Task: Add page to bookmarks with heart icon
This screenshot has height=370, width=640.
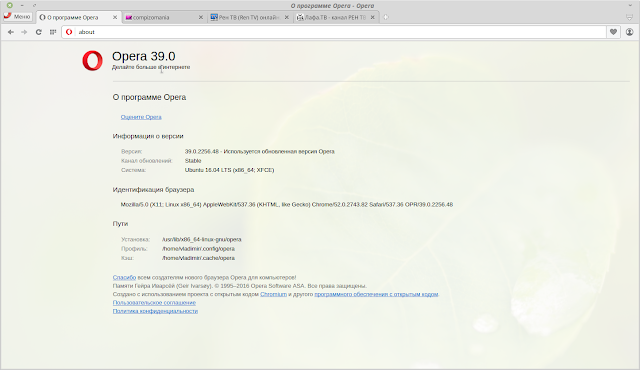Action: (613, 32)
